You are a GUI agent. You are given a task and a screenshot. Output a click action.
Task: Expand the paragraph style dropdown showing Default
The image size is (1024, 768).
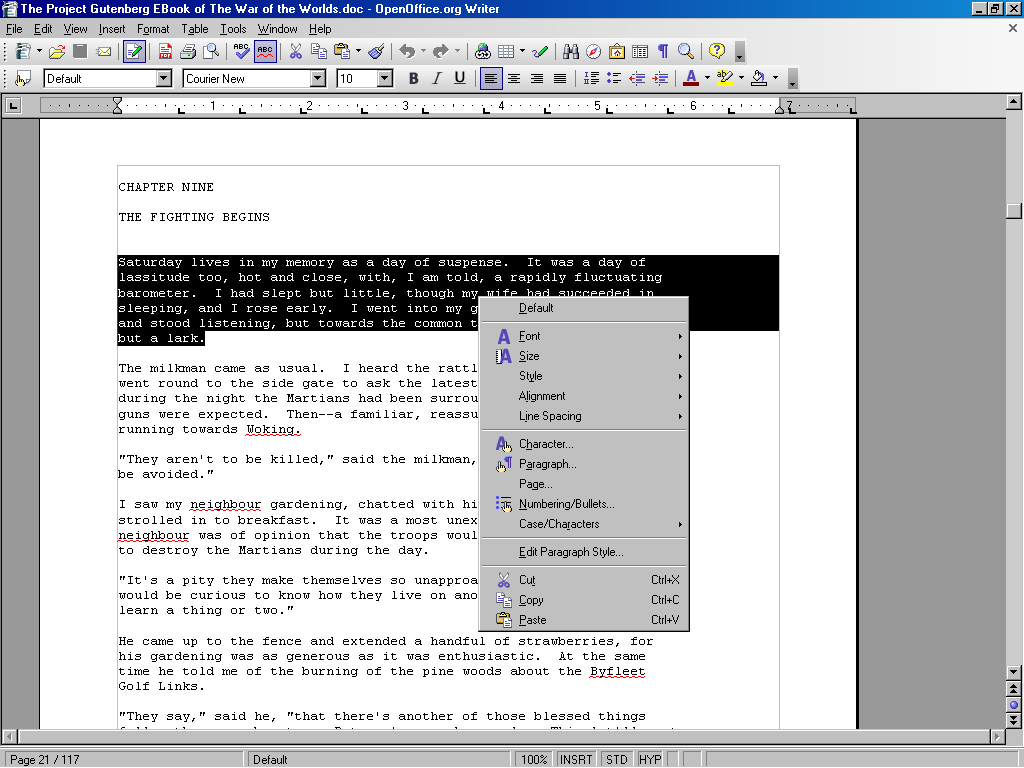[164, 79]
